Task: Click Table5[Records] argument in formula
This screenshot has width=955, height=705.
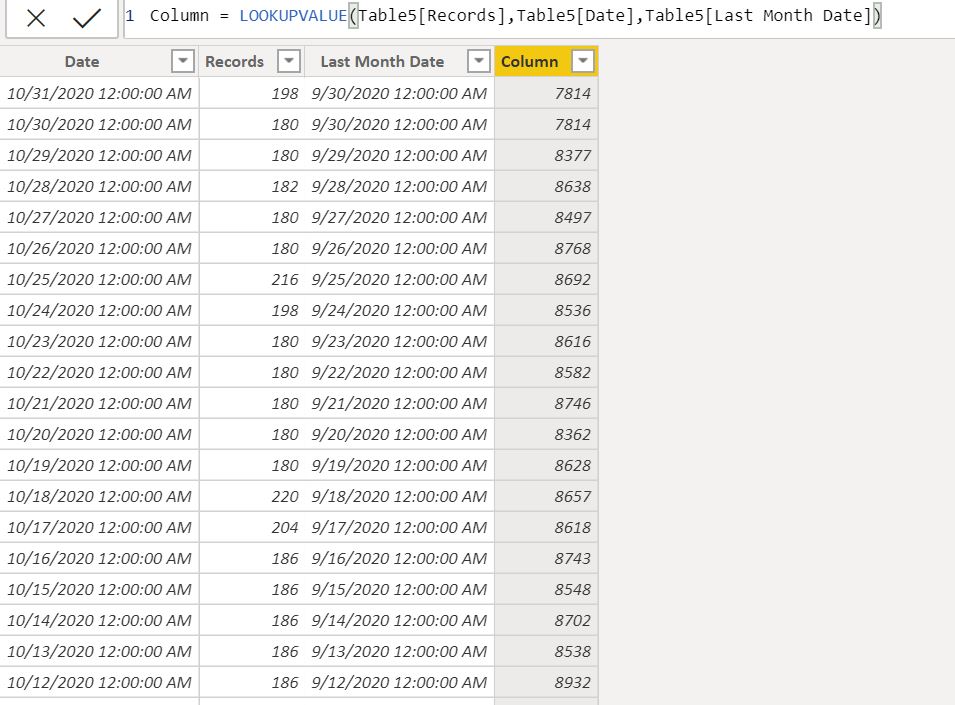Action: coord(432,15)
